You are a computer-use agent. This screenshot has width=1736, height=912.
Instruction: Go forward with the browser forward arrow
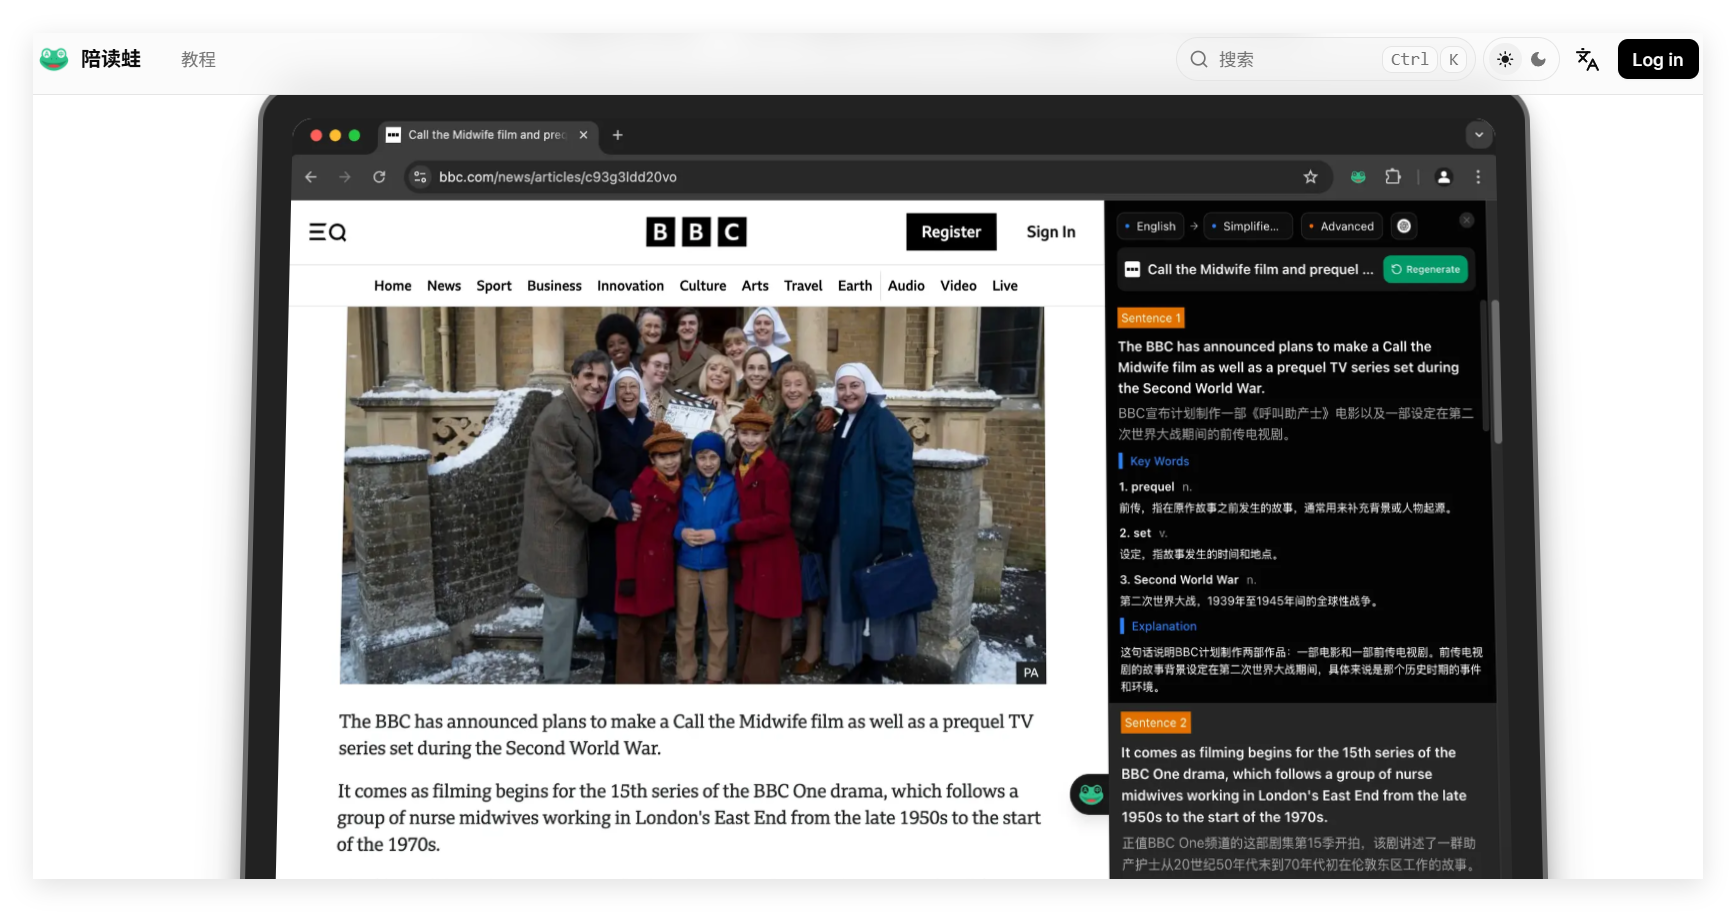[345, 177]
